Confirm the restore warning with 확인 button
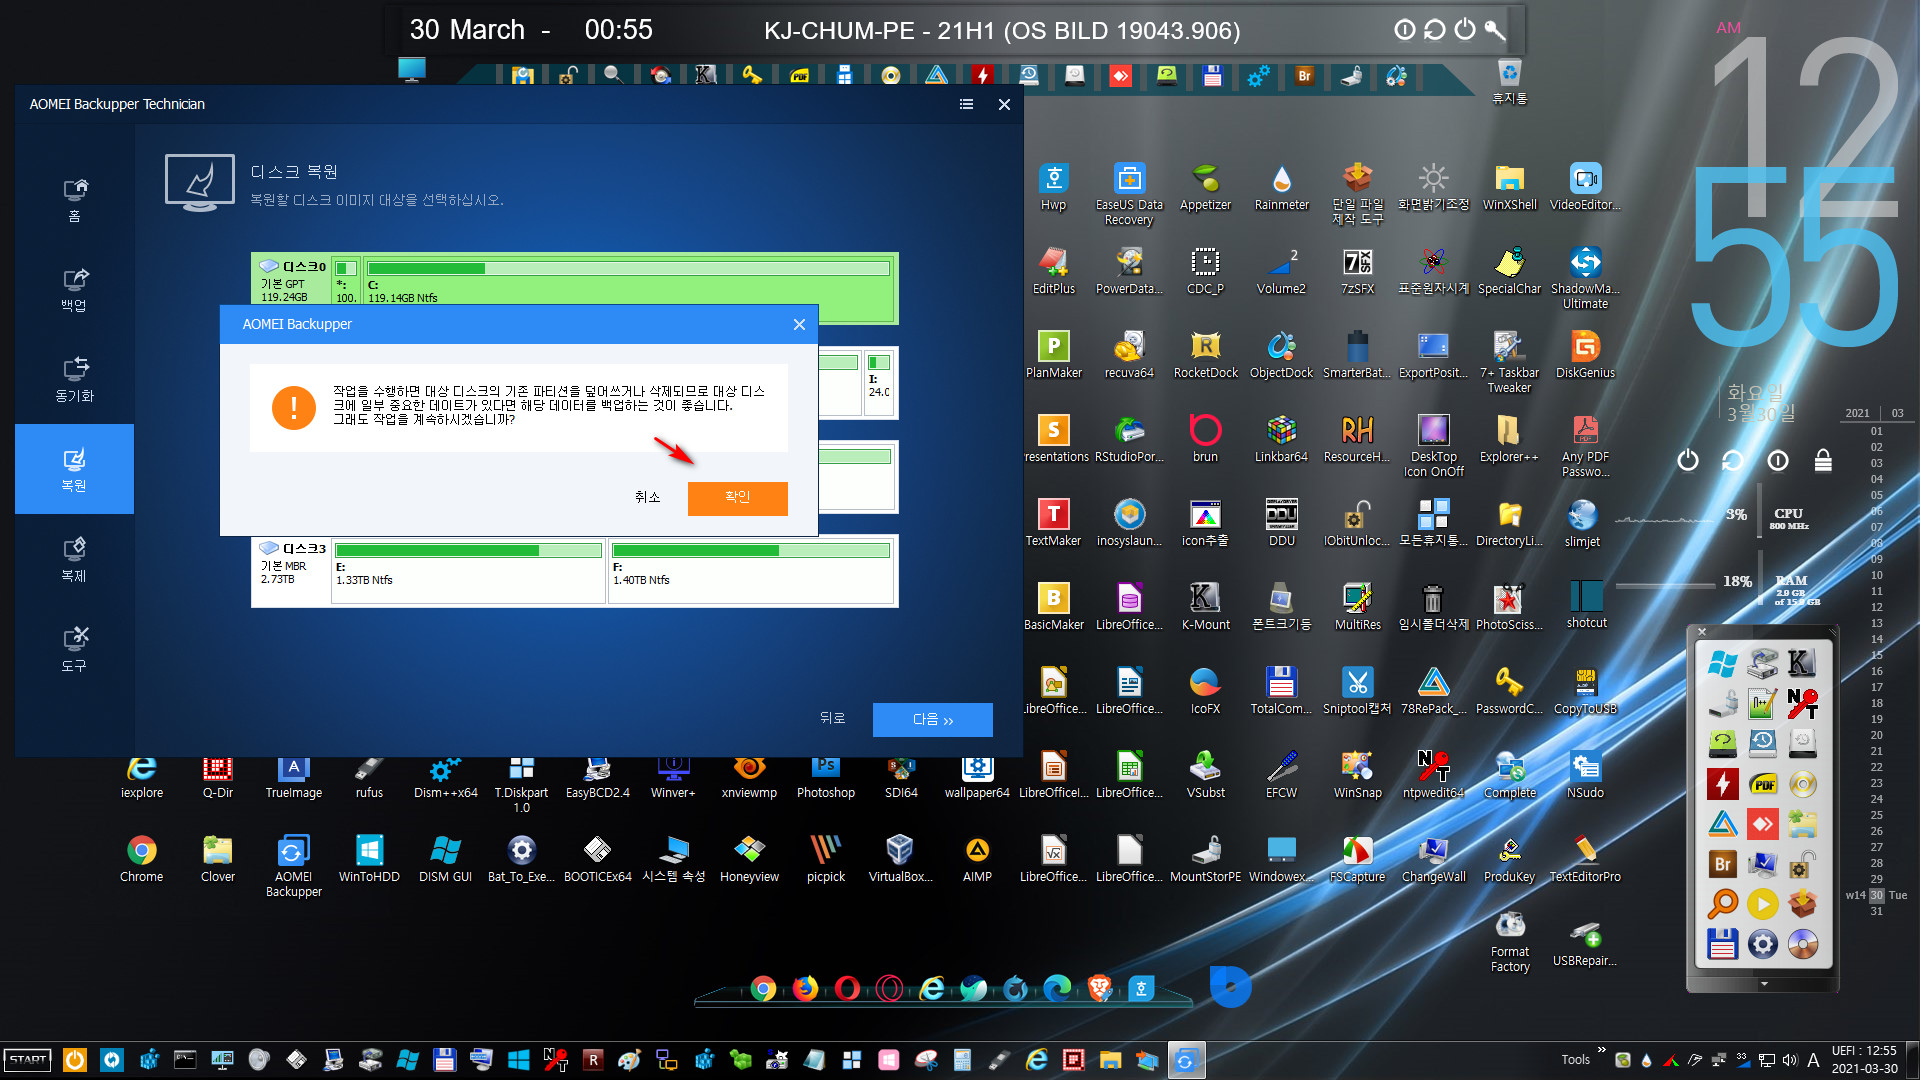 [x=737, y=497]
